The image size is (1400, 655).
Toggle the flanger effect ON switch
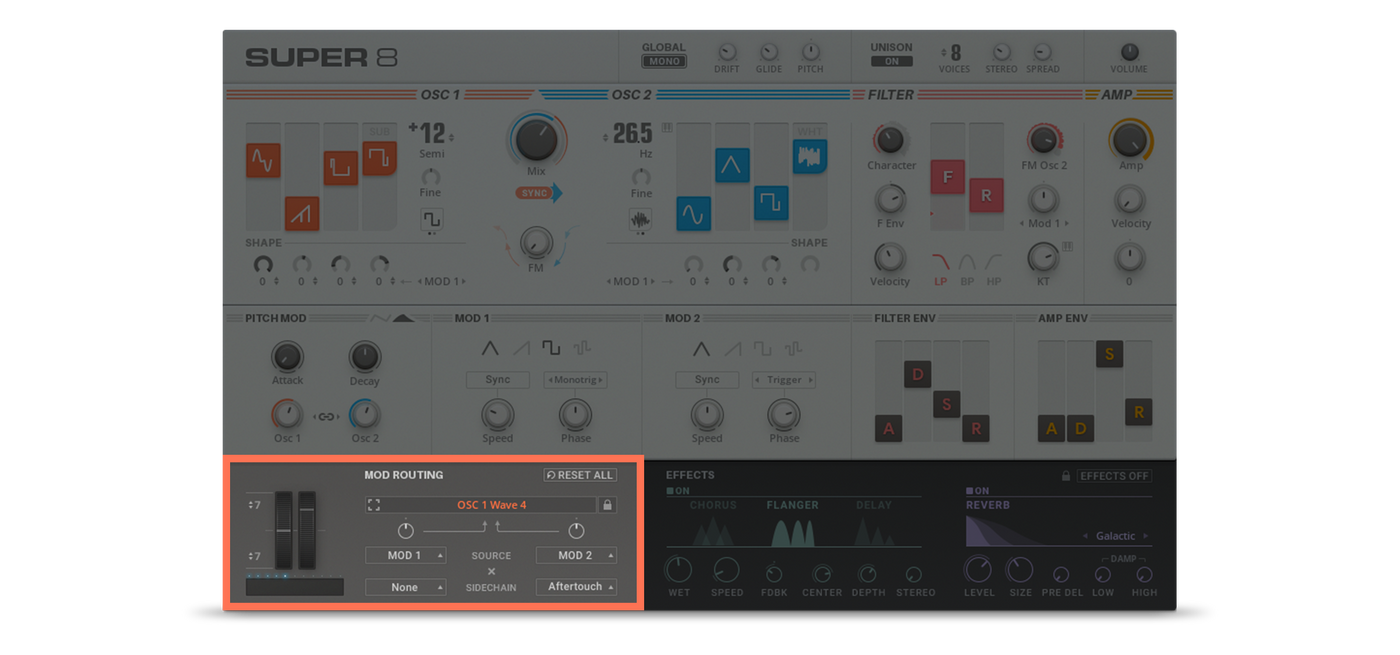tap(679, 491)
